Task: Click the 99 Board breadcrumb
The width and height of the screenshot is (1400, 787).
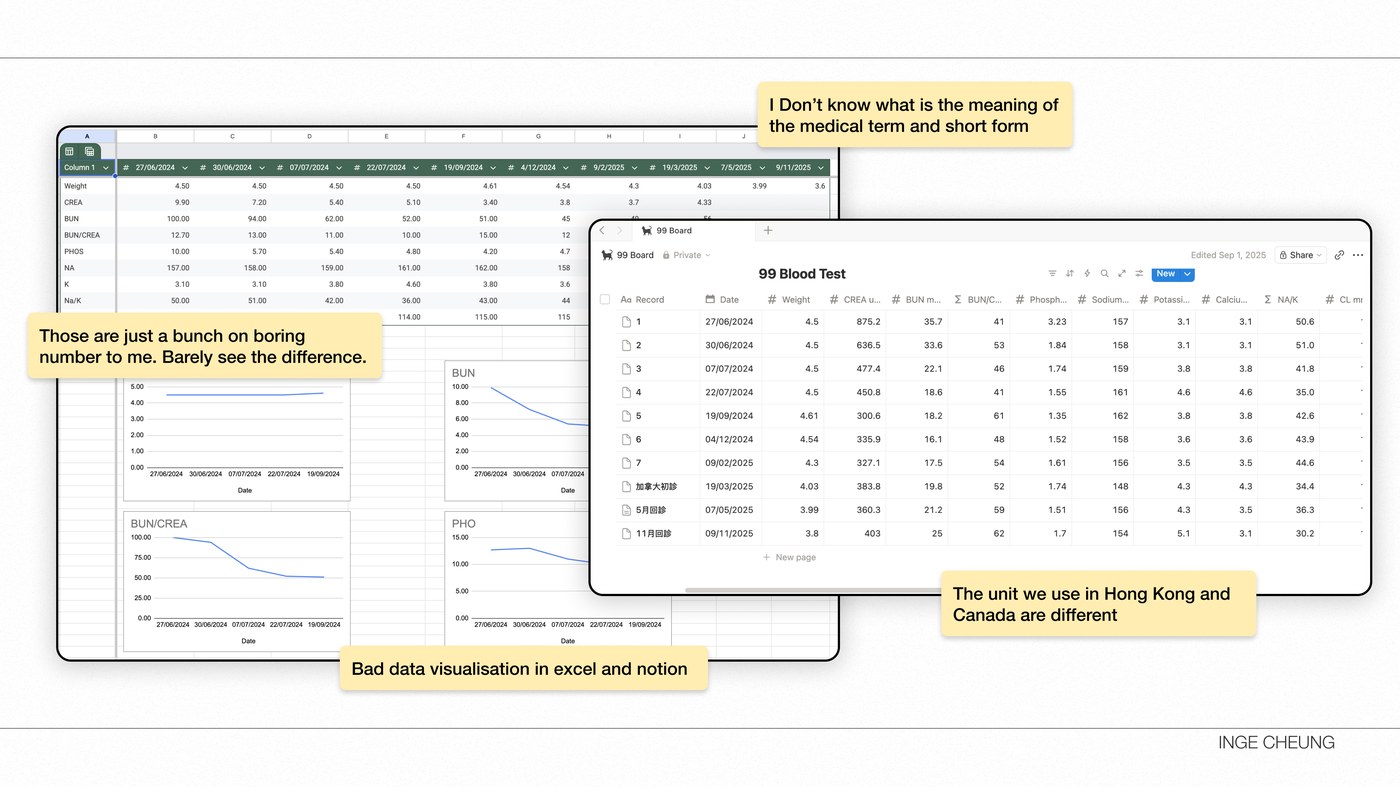Action: [x=627, y=255]
